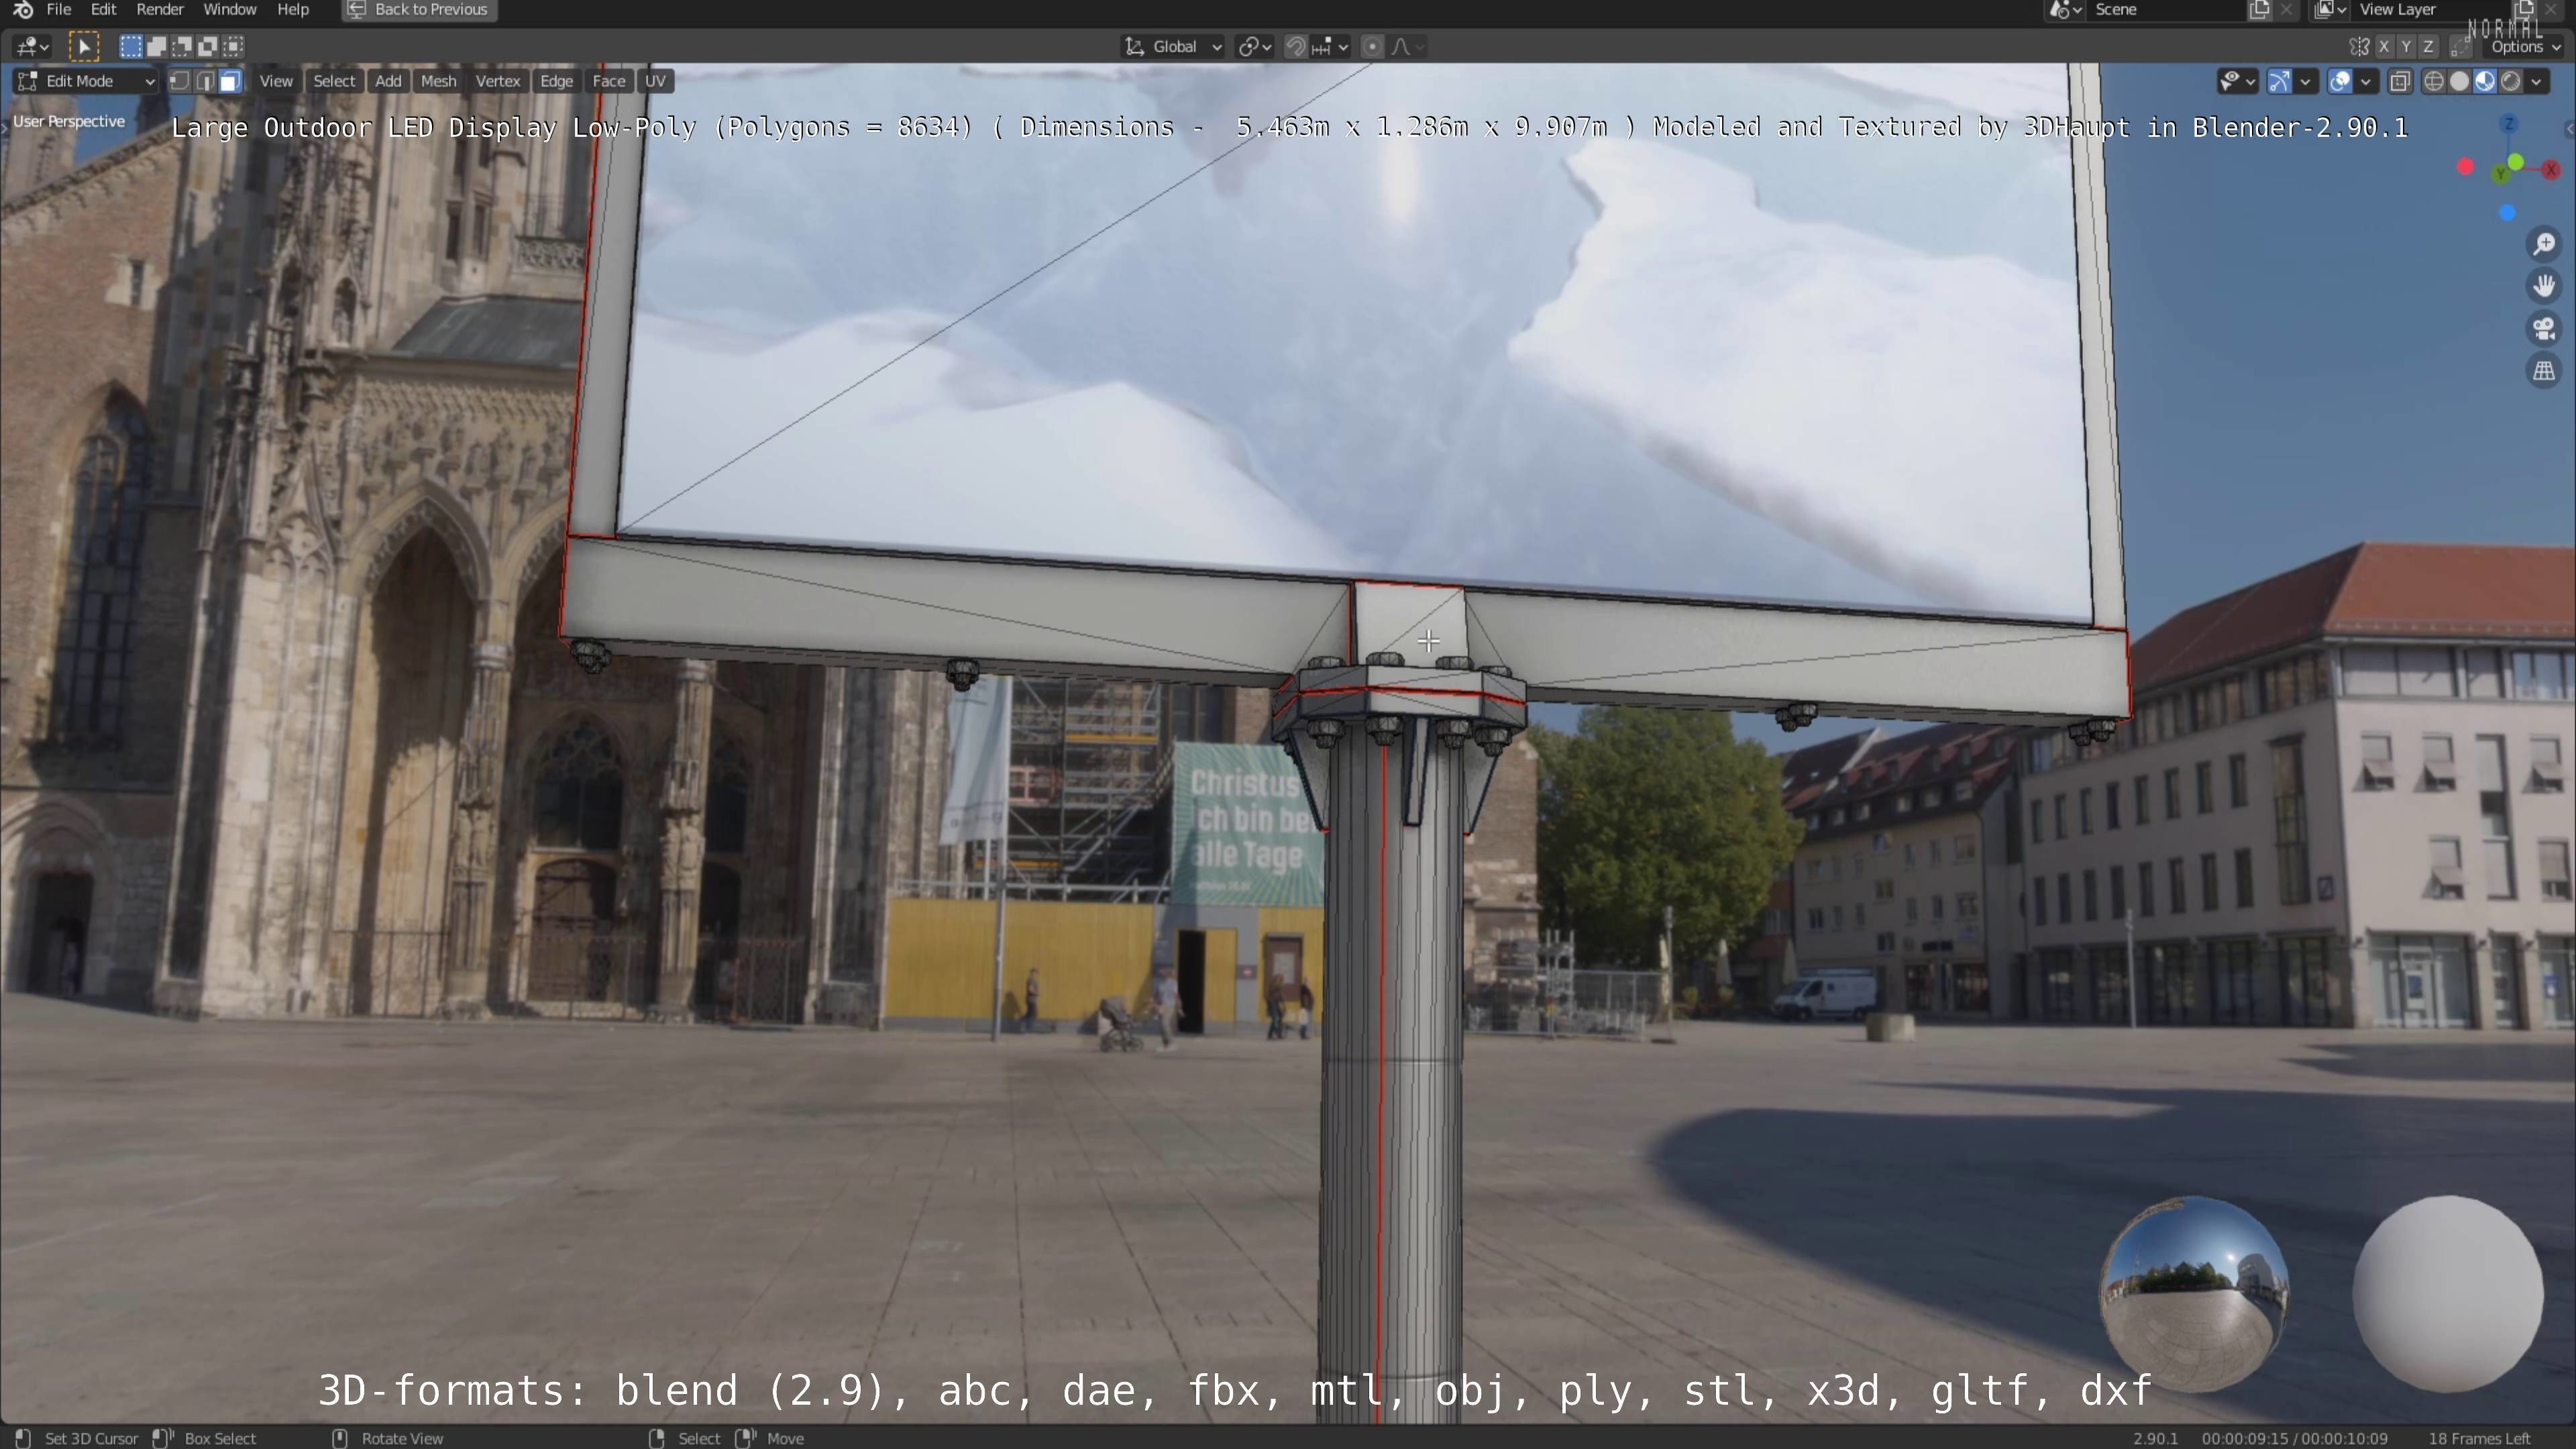Open the Edit Mode dropdown

pos(86,81)
